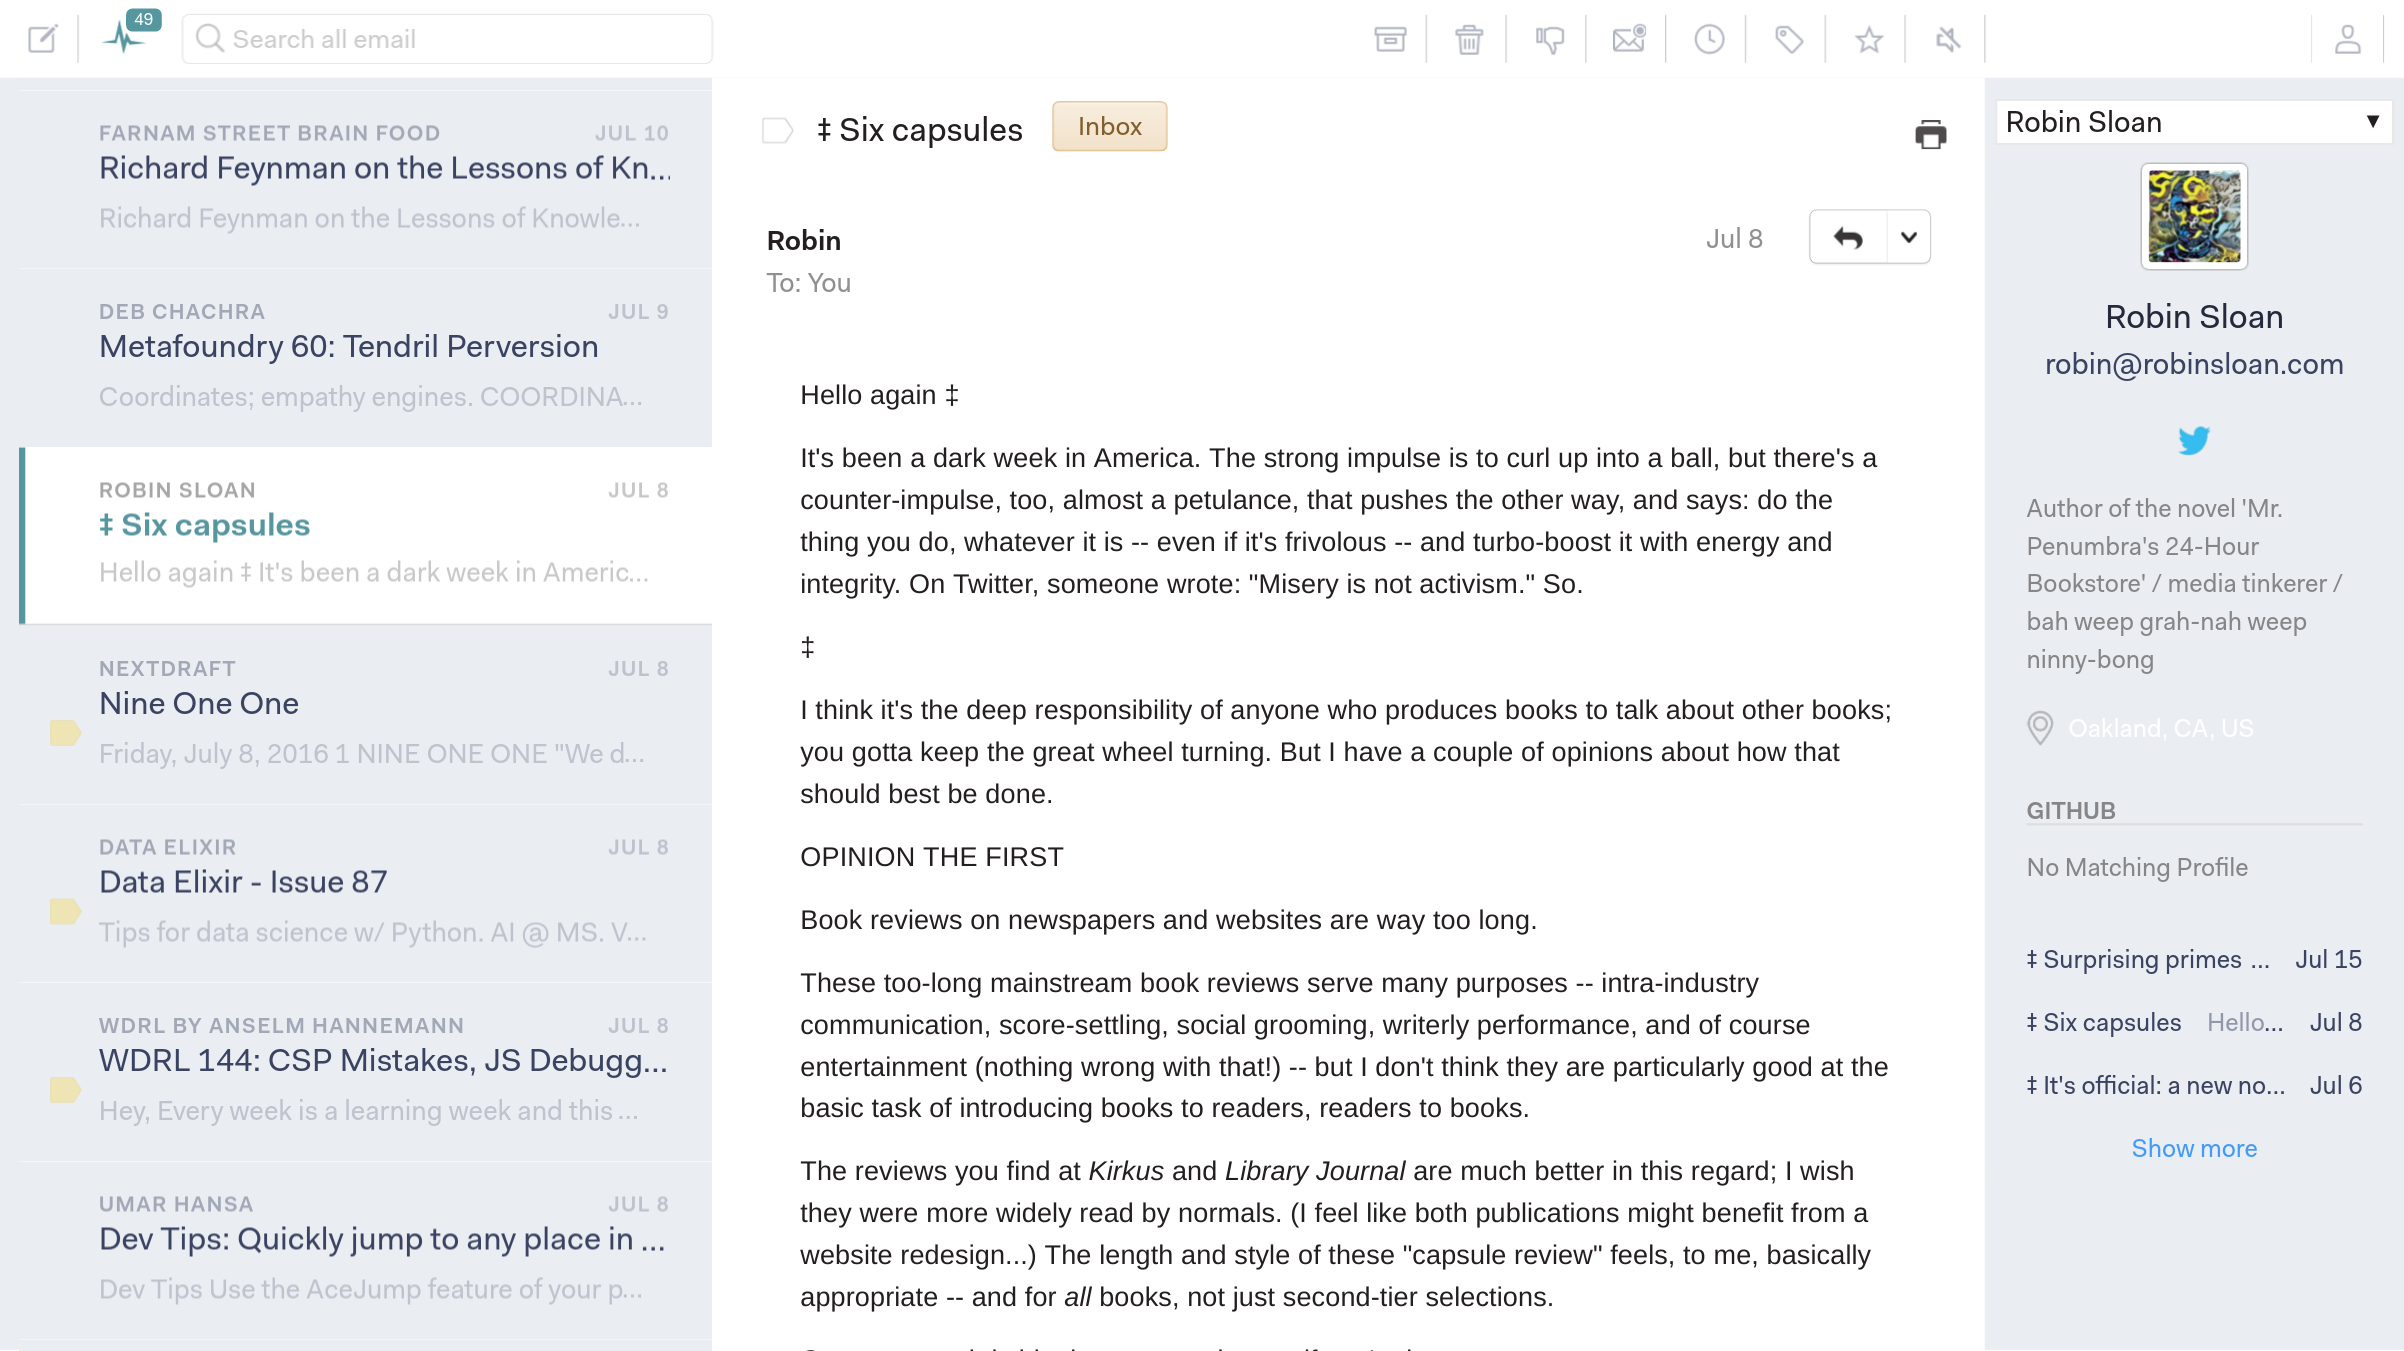
Task: Toggle mark as unread envelope icon
Action: click(1629, 39)
